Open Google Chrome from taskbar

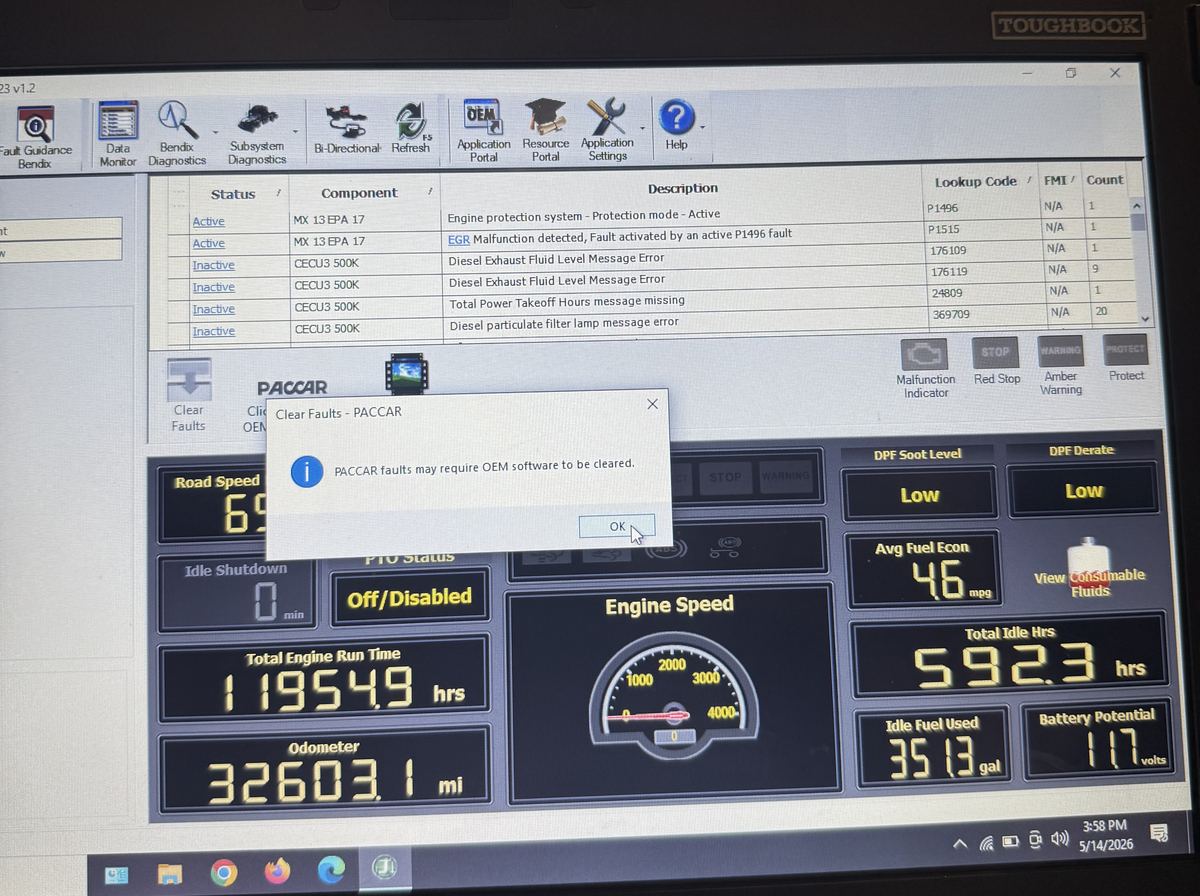point(223,873)
